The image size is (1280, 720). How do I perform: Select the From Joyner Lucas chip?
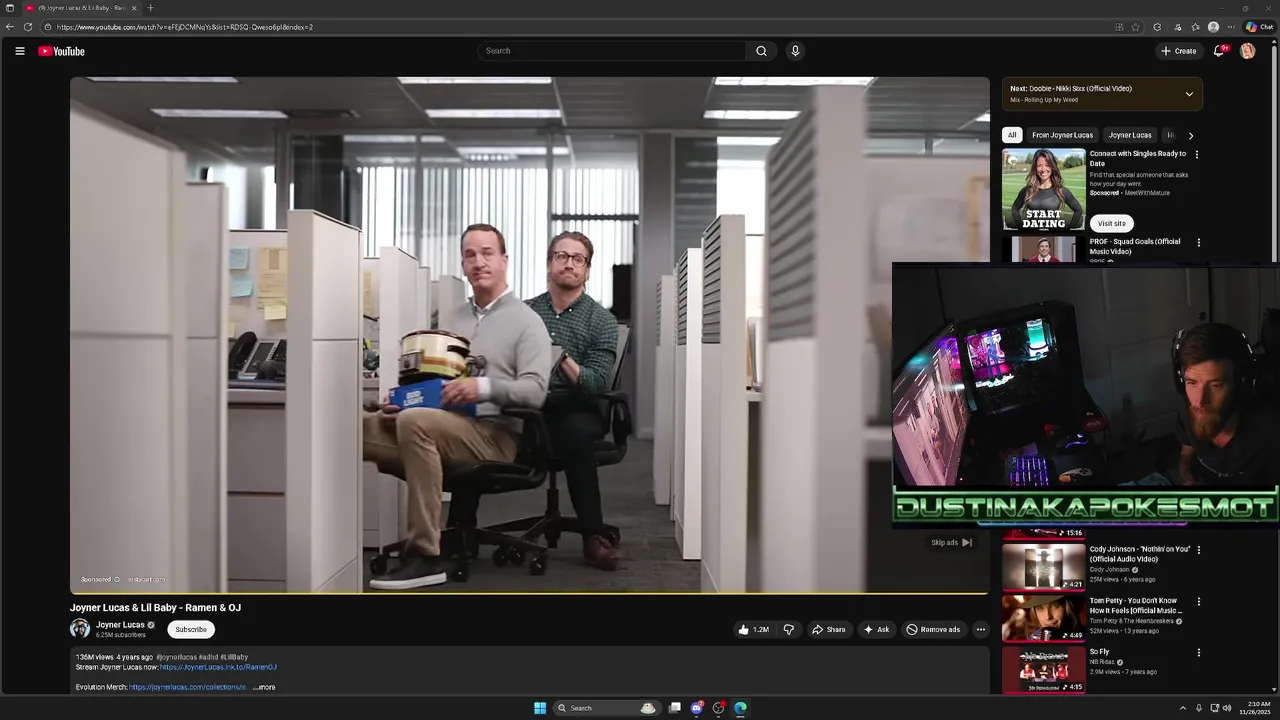1062,135
